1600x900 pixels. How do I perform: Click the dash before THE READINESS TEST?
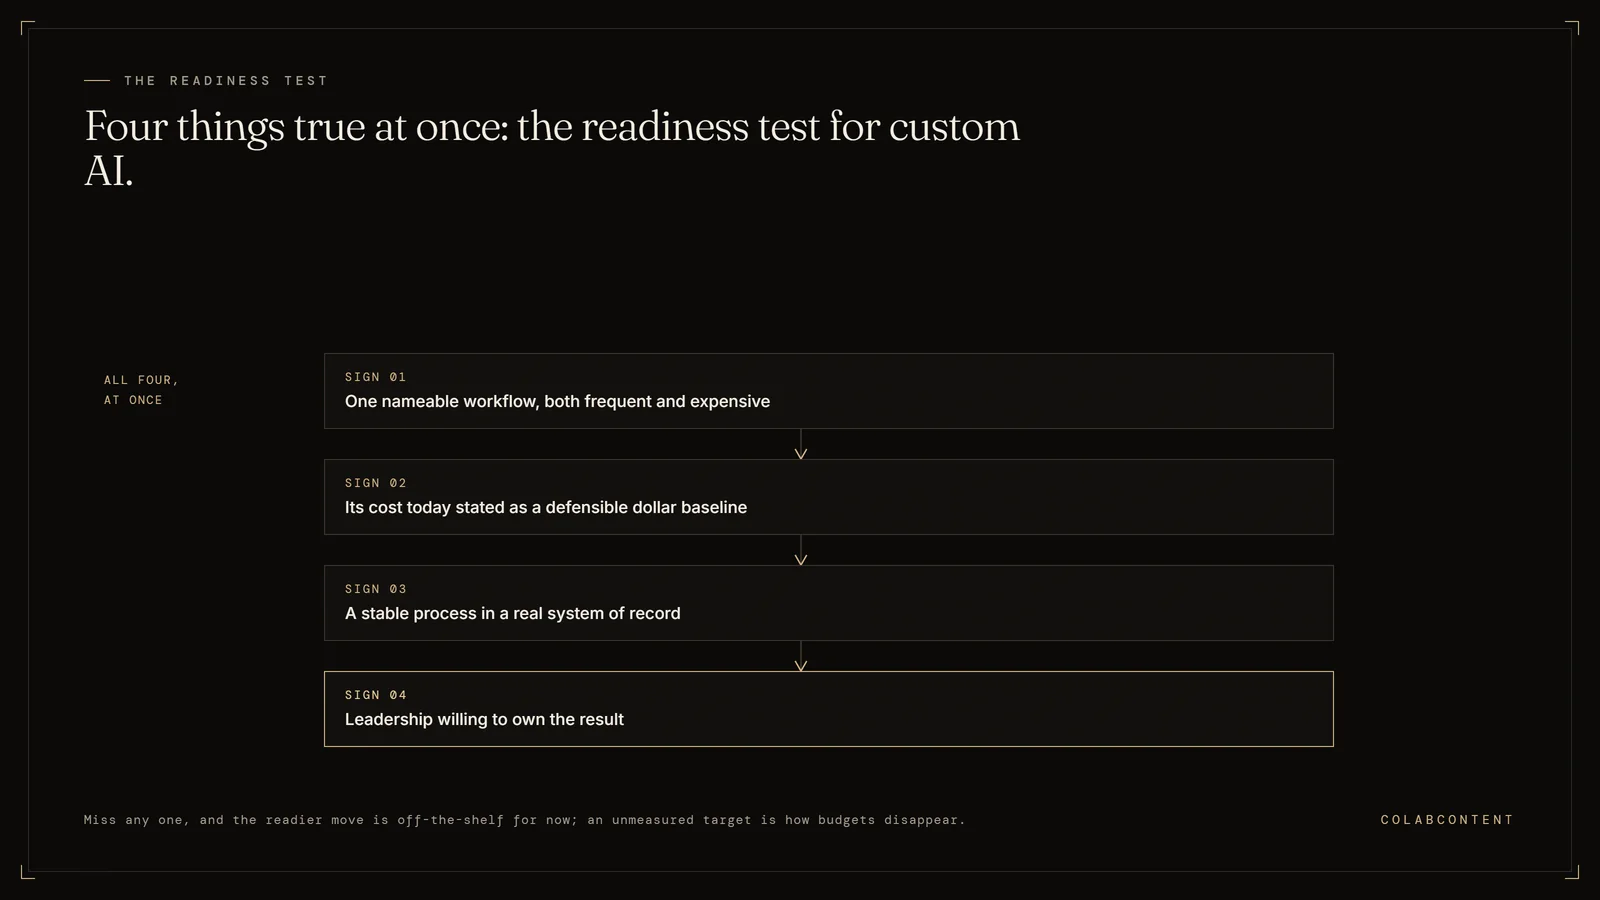[x=97, y=80]
